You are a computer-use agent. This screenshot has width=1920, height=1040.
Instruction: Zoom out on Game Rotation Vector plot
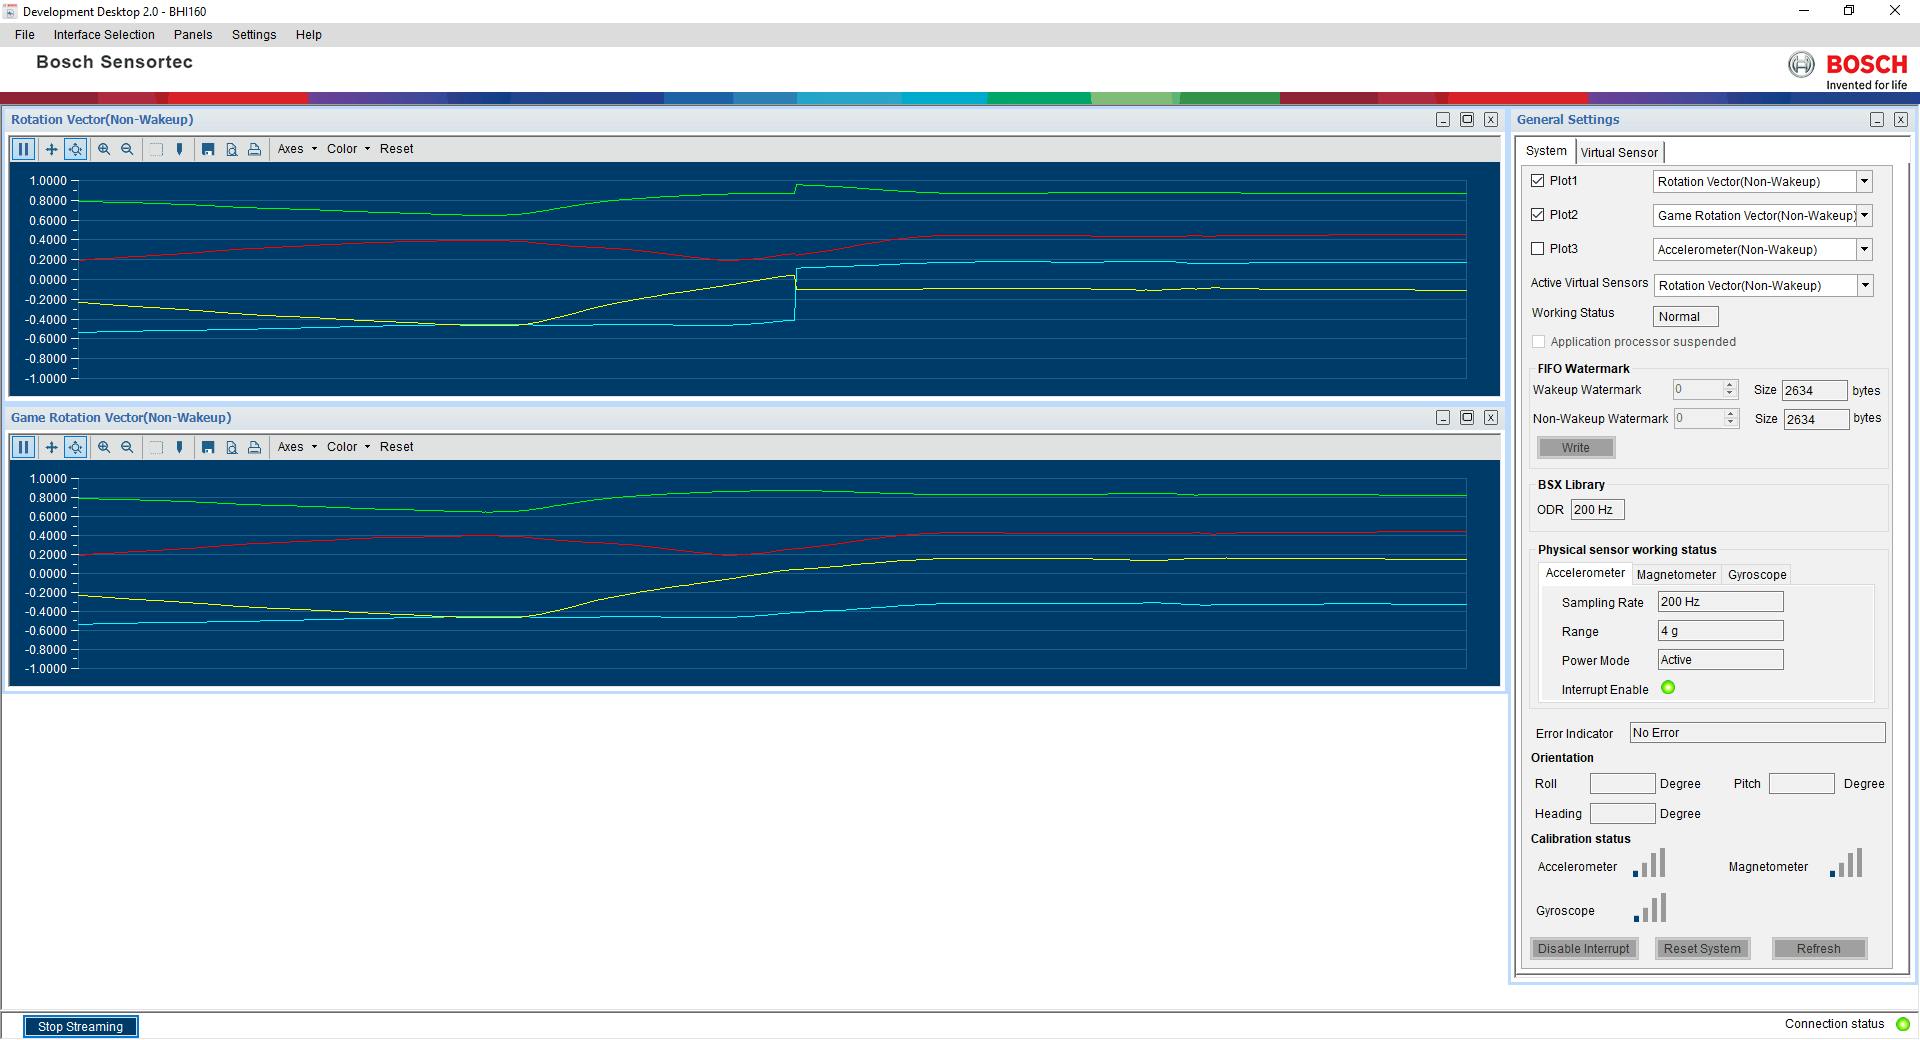pos(127,447)
